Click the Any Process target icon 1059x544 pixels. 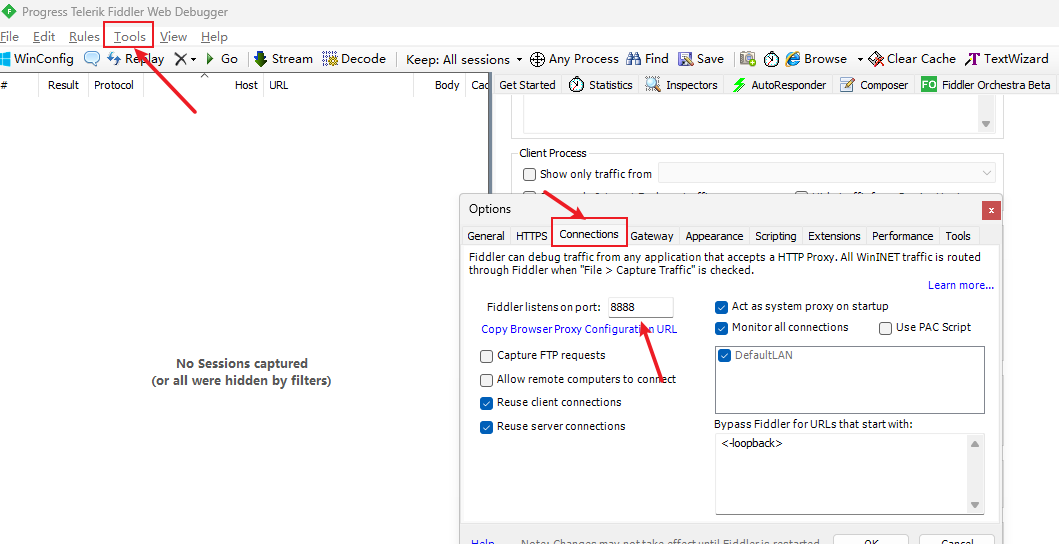click(x=538, y=59)
